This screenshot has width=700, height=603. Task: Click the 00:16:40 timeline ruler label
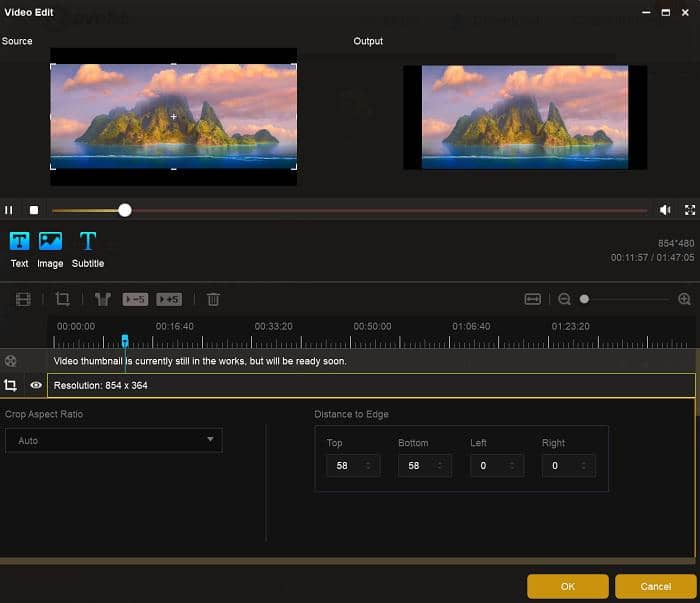[175, 326]
